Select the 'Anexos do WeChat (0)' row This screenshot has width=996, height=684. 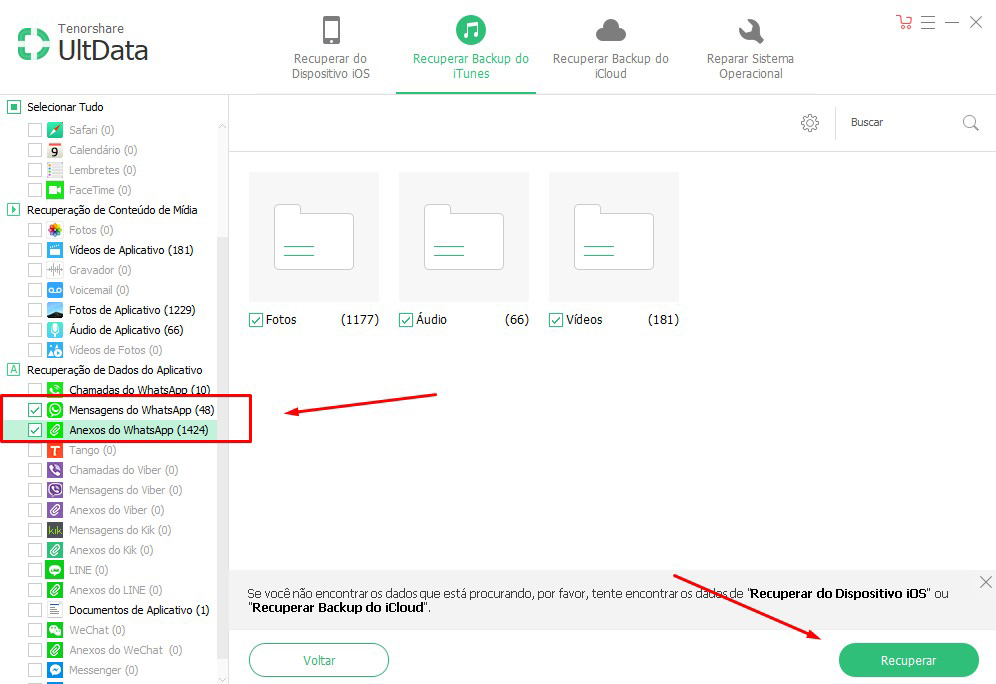(109, 650)
